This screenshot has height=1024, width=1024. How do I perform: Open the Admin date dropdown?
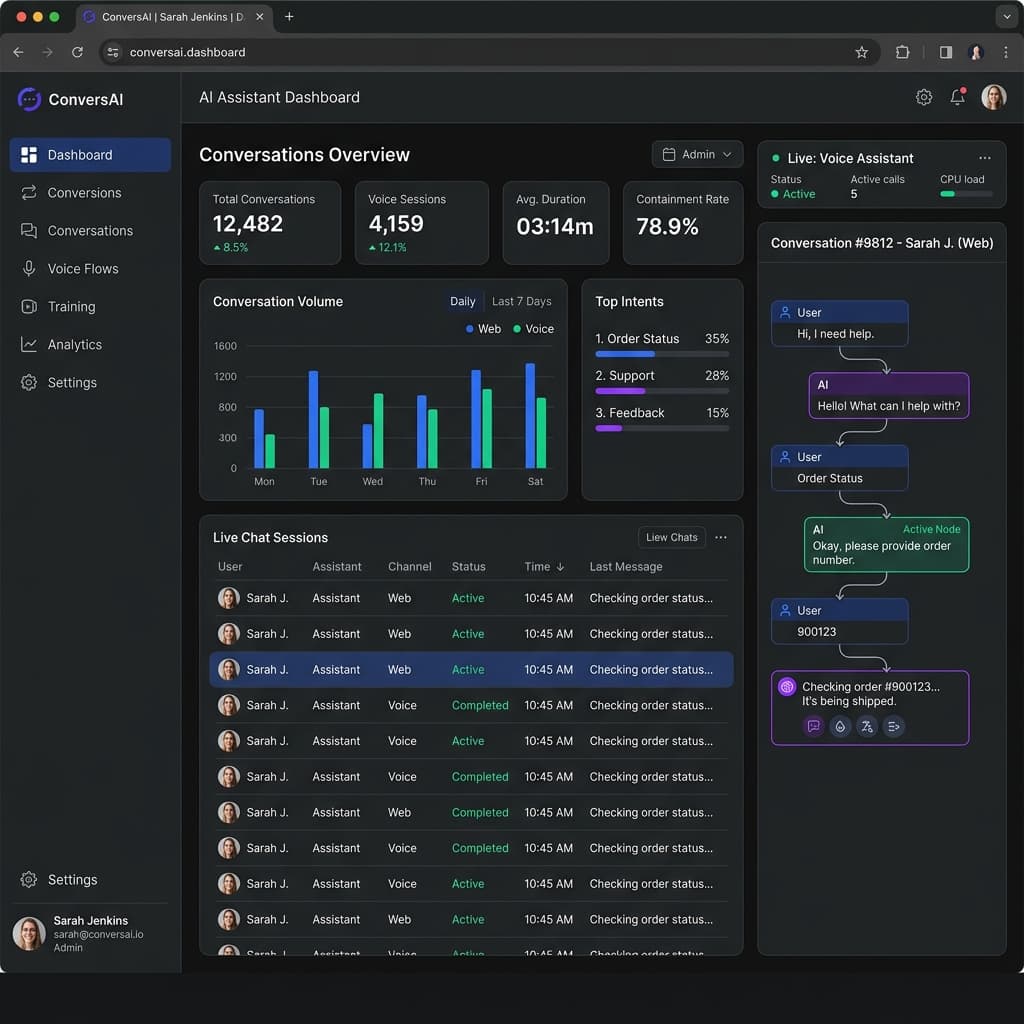697,154
